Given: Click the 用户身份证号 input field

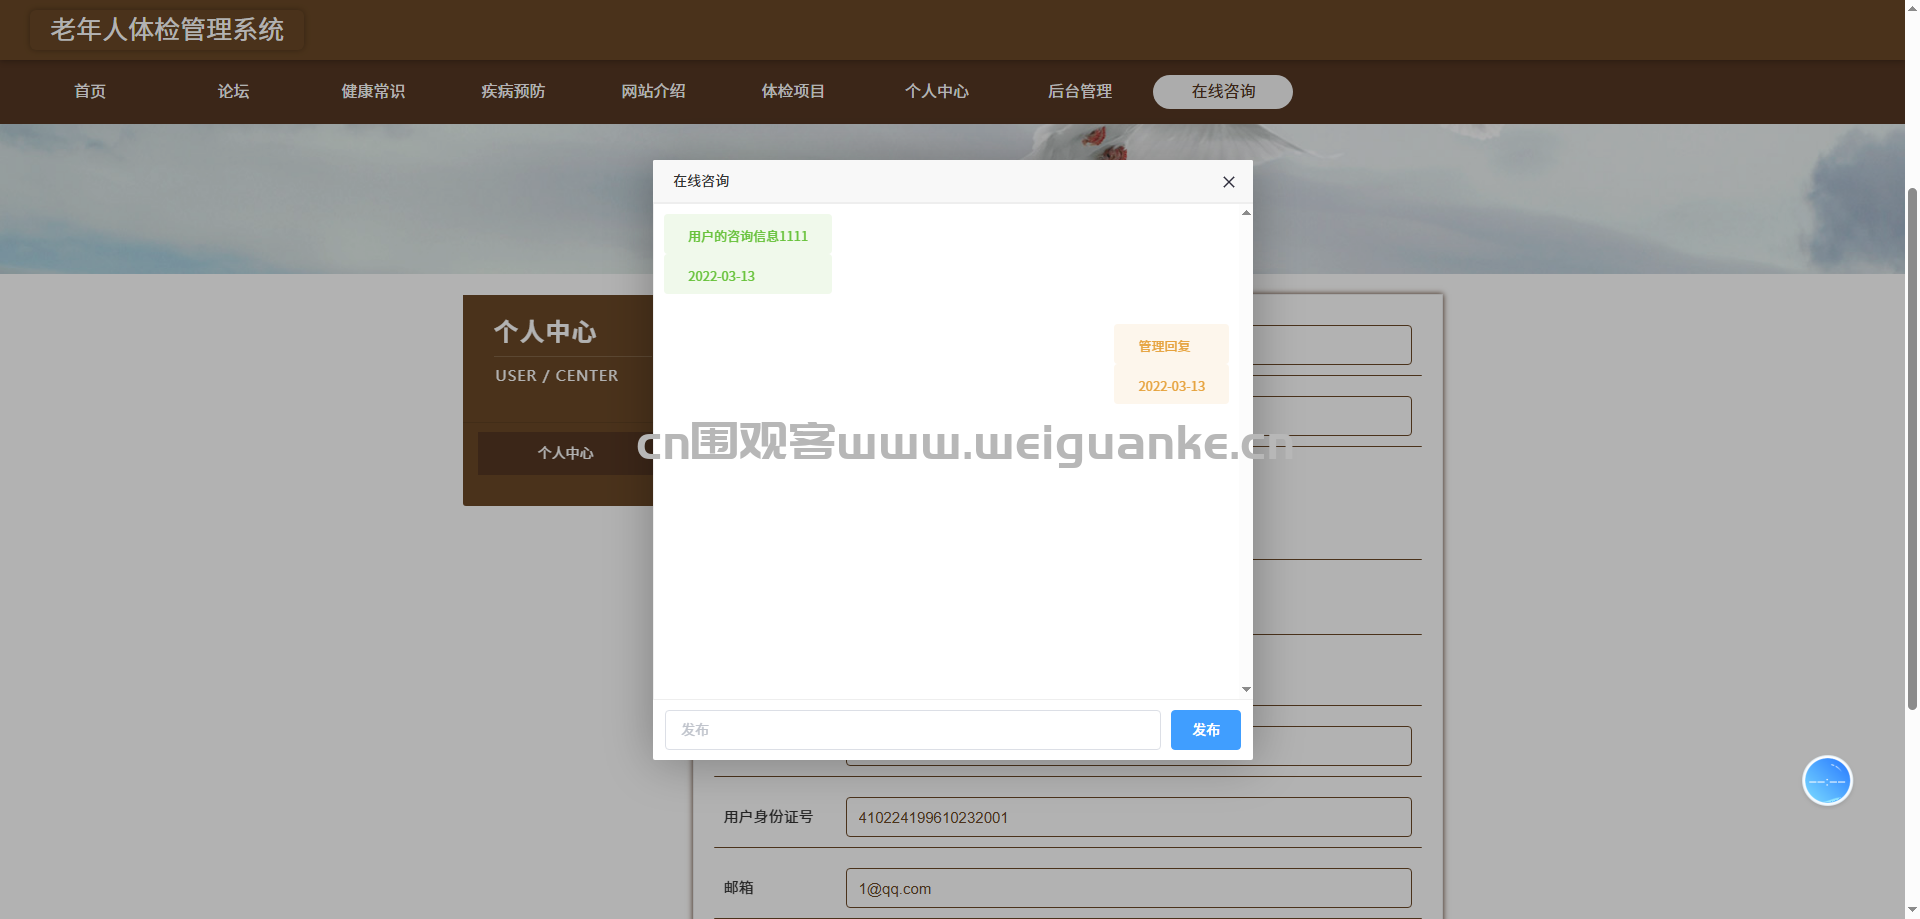Looking at the screenshot, I should [x=1128, y=817].
